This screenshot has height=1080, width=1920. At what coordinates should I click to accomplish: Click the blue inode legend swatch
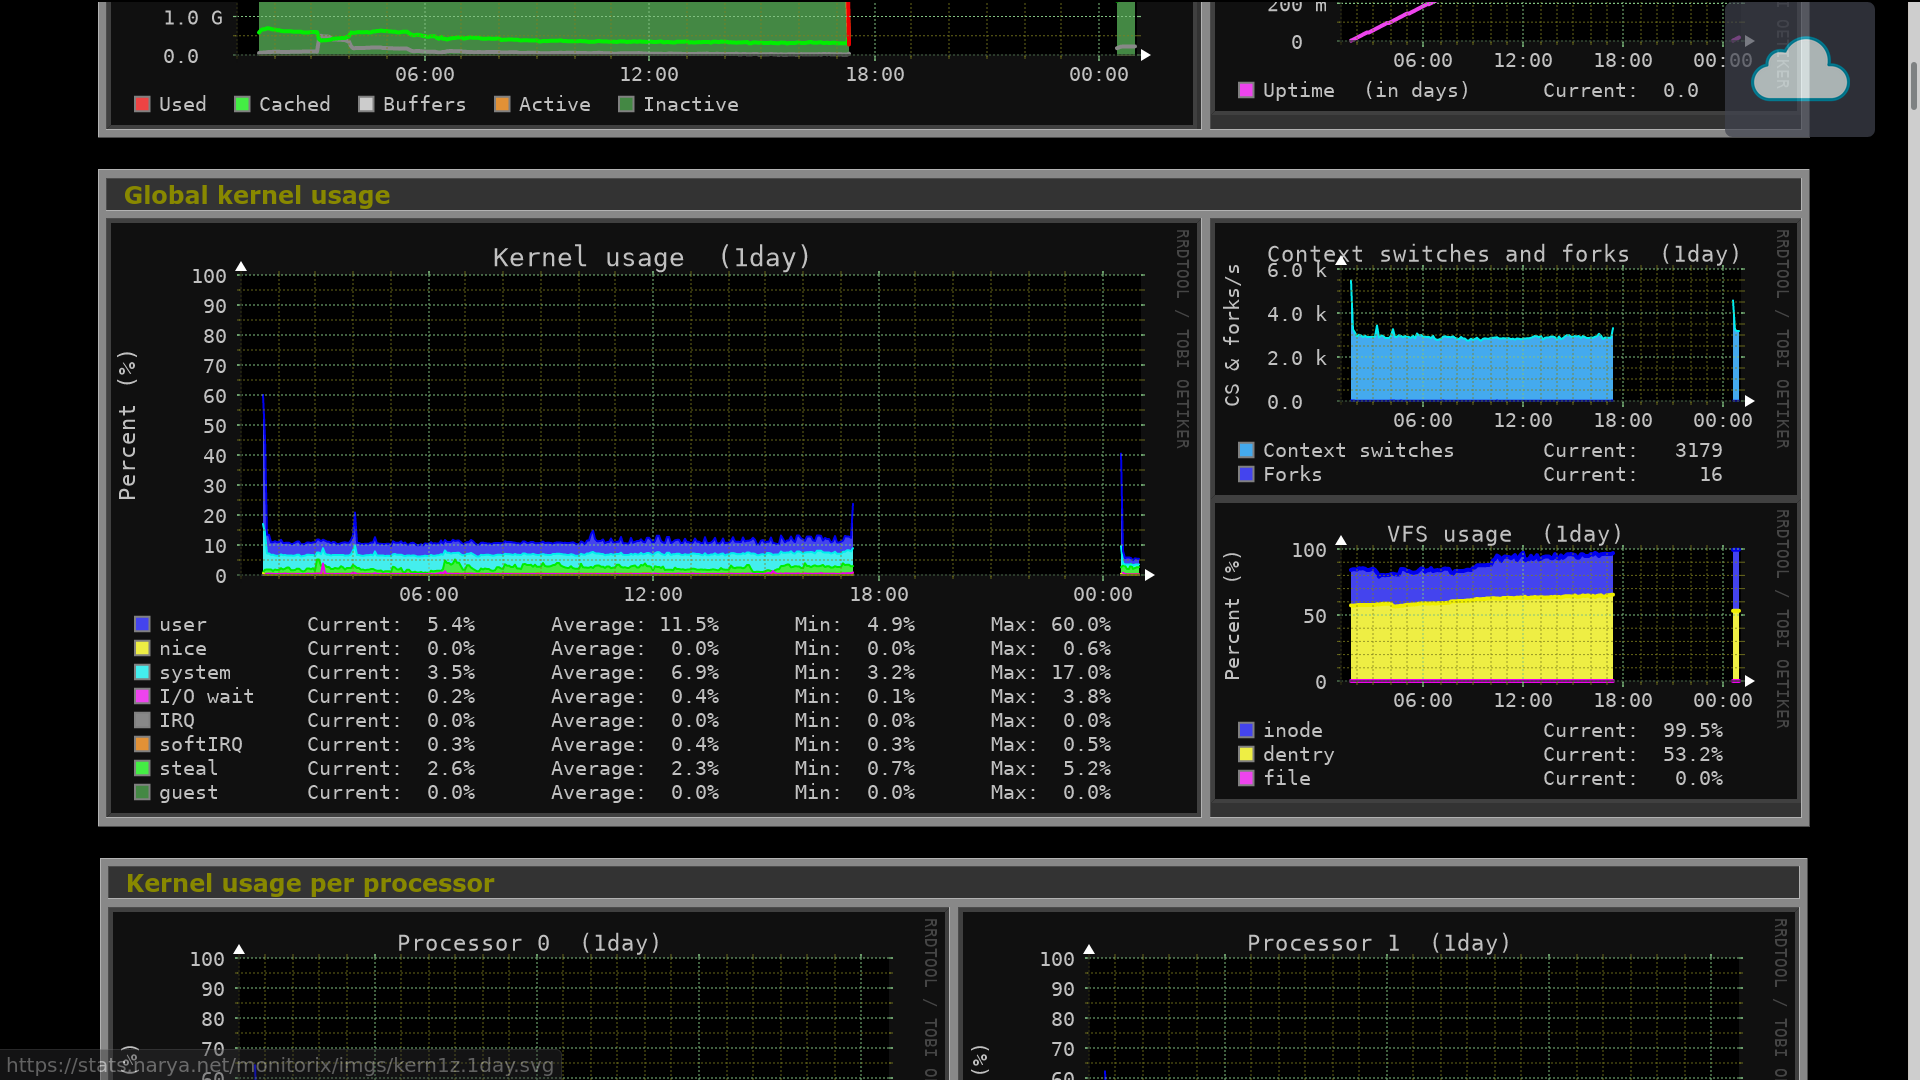pyautogui.click(x=1246, y=730)
